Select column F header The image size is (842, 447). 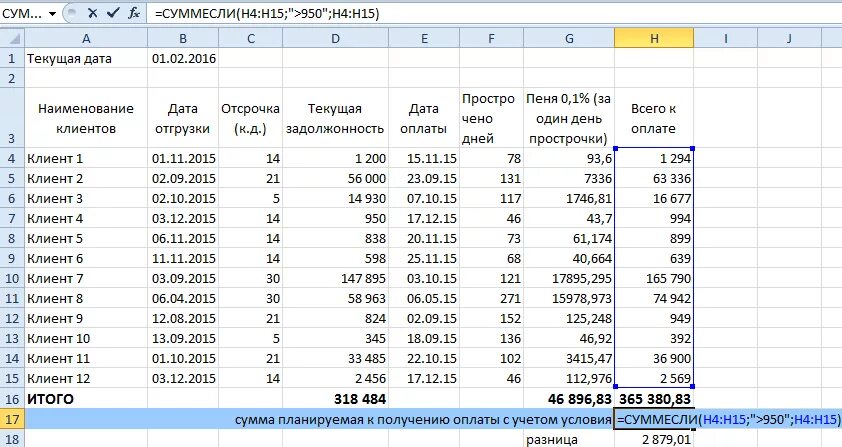tap(491, 39)
